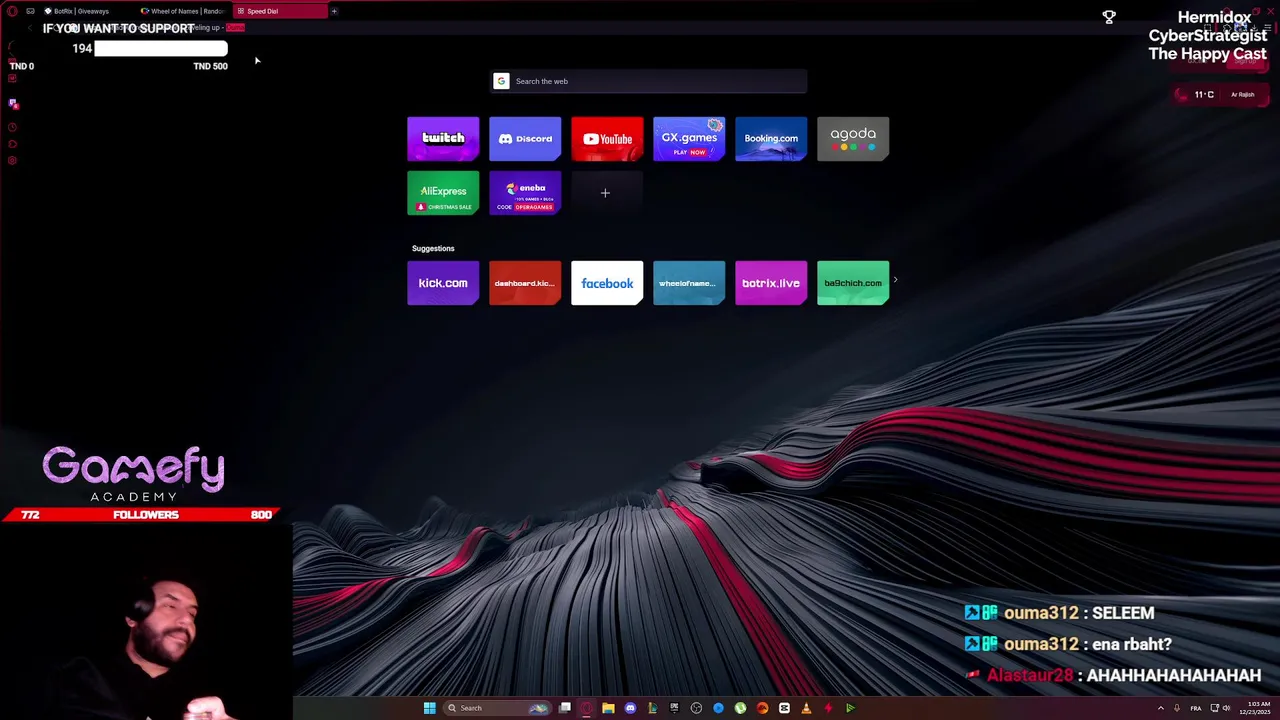Open the eneba speed dial tile
The width and height of the screenshot is (1280, 720).
pos(525,193)
